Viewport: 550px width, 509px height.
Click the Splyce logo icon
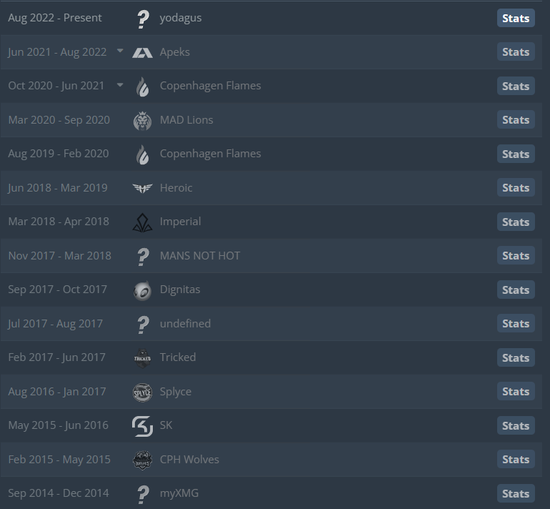click(142, 392)
